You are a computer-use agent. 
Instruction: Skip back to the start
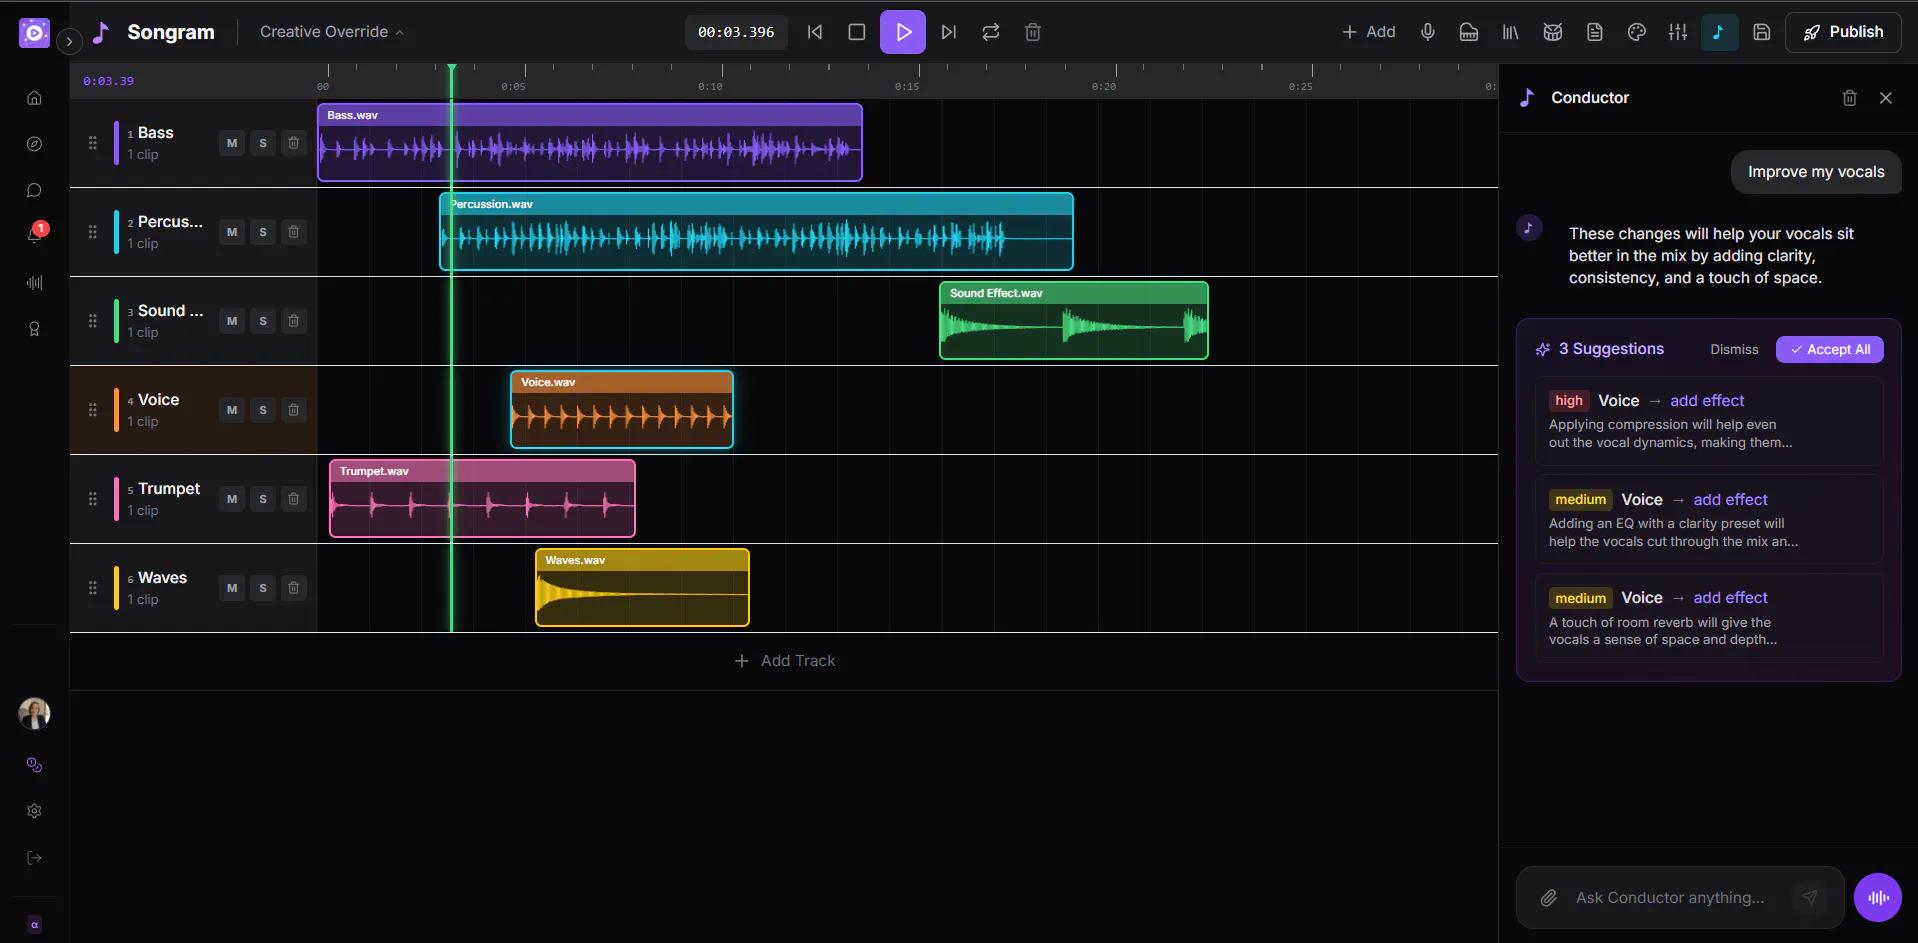[815, 32]
